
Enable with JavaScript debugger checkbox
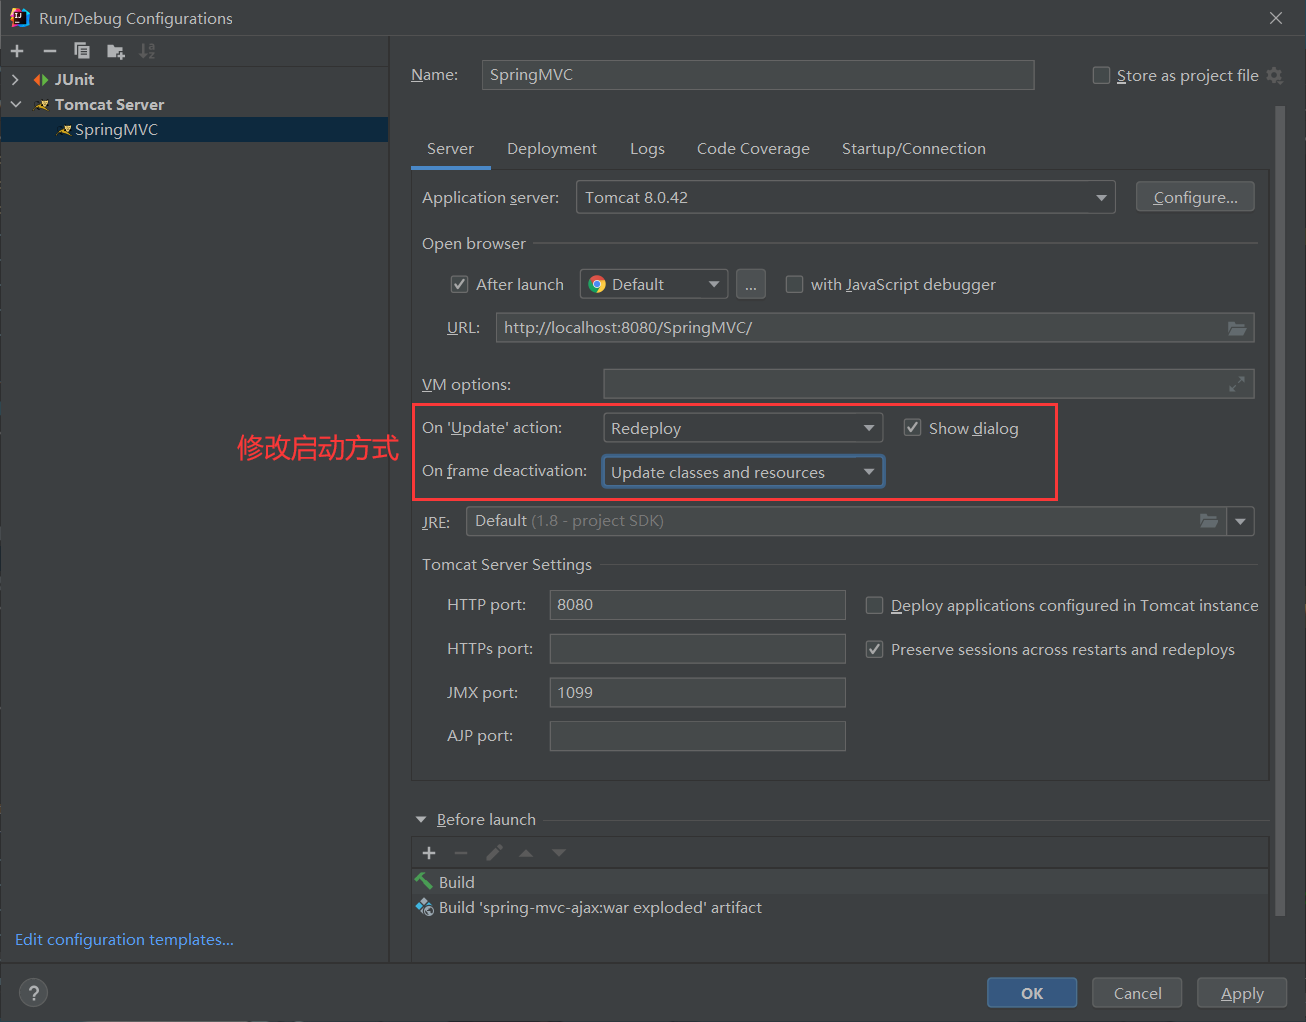coord(794,284)
